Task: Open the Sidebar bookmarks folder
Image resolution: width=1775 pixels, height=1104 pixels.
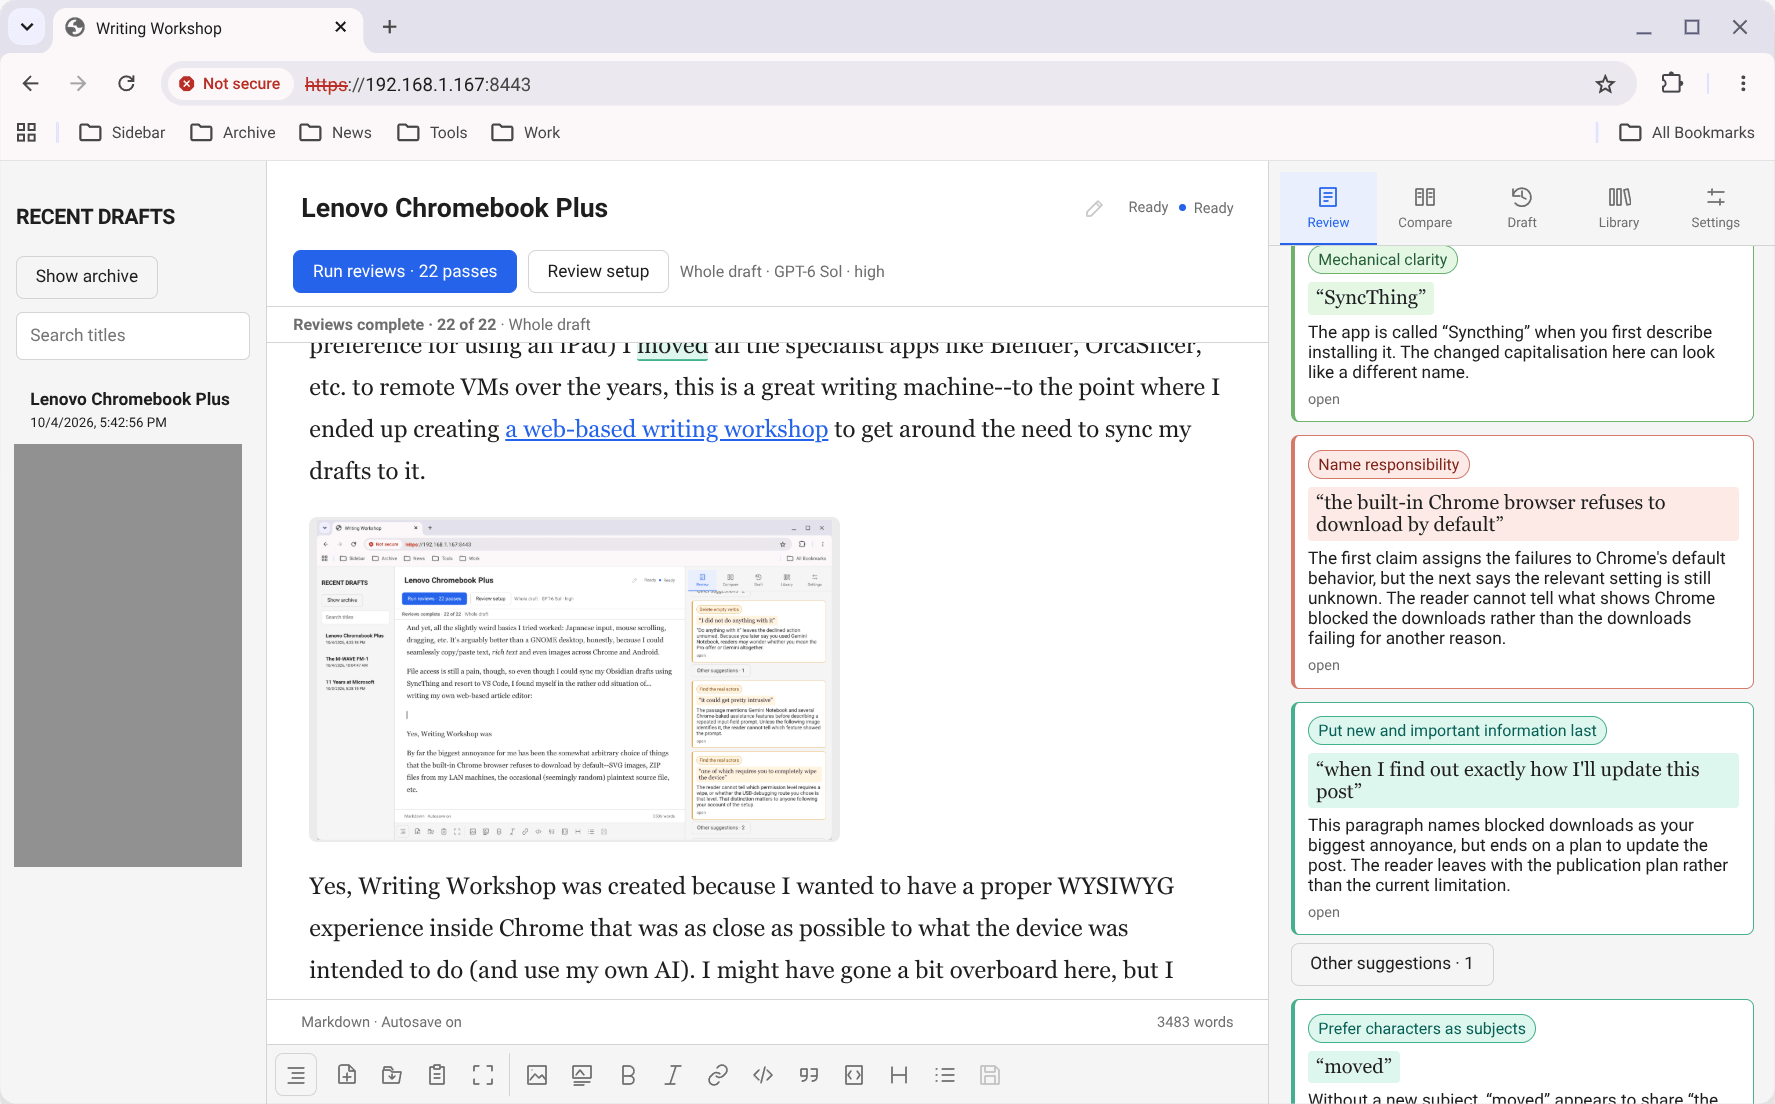Action: 122,133
